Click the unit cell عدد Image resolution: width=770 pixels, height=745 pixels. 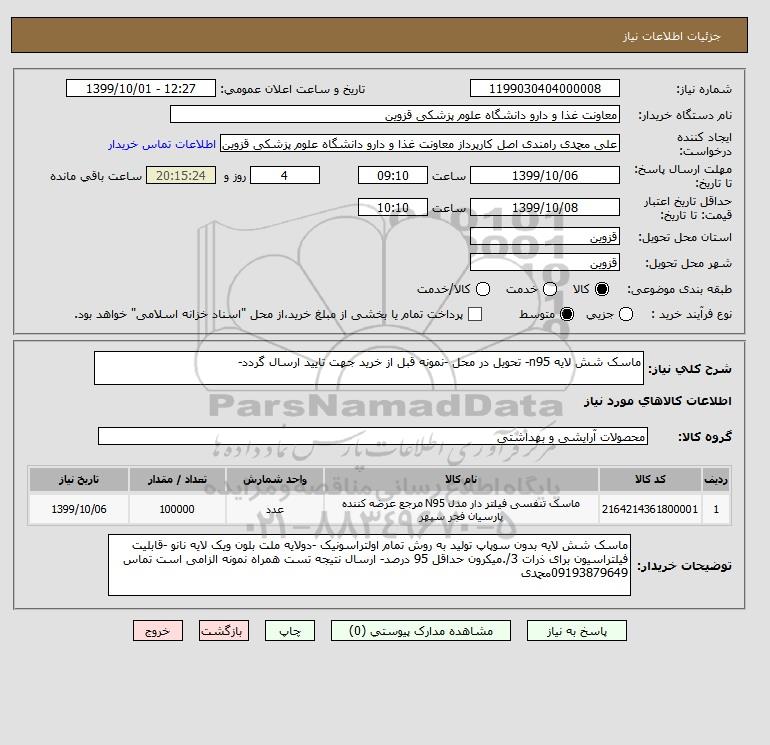[275, 509]
